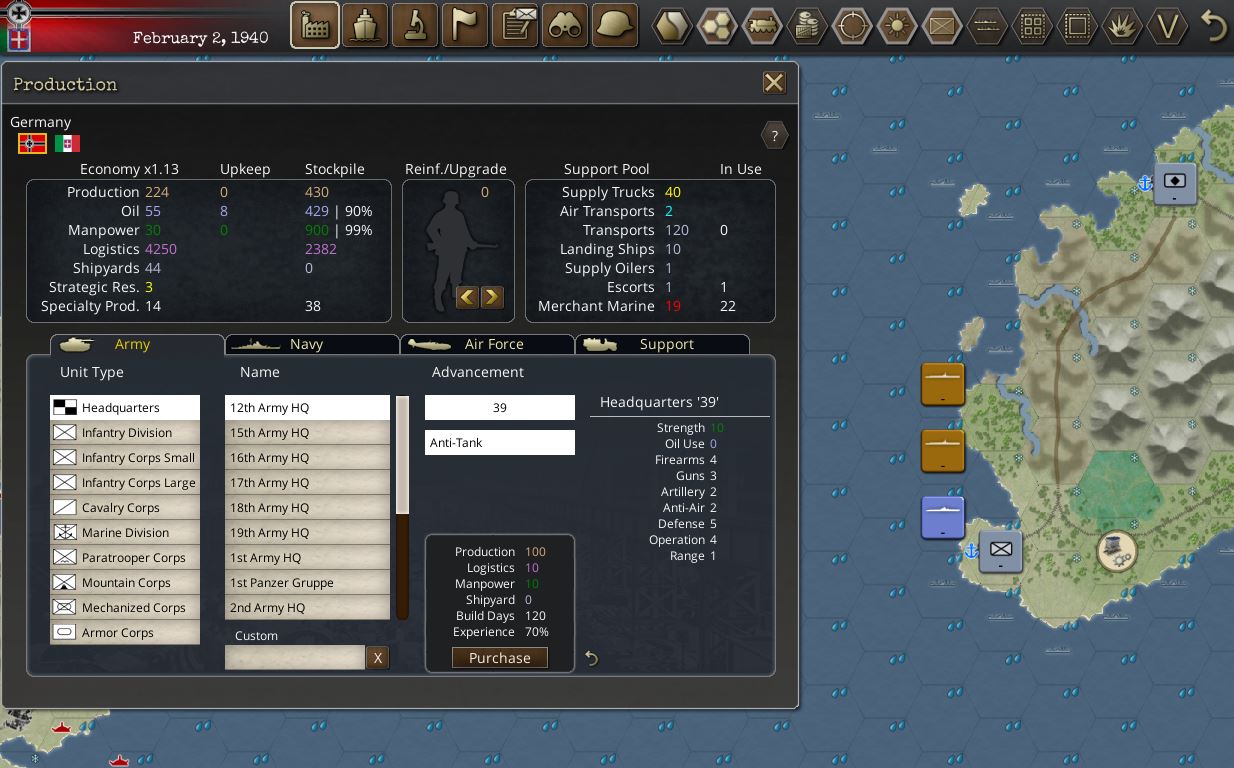Viewport: 1234px width, 768px height.
Task: Clear the Custom name with X button
Action: 377,657
